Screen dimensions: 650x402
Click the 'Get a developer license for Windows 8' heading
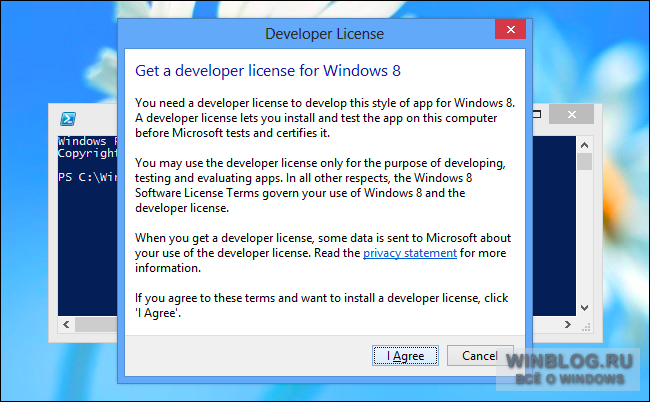(268, 71)
